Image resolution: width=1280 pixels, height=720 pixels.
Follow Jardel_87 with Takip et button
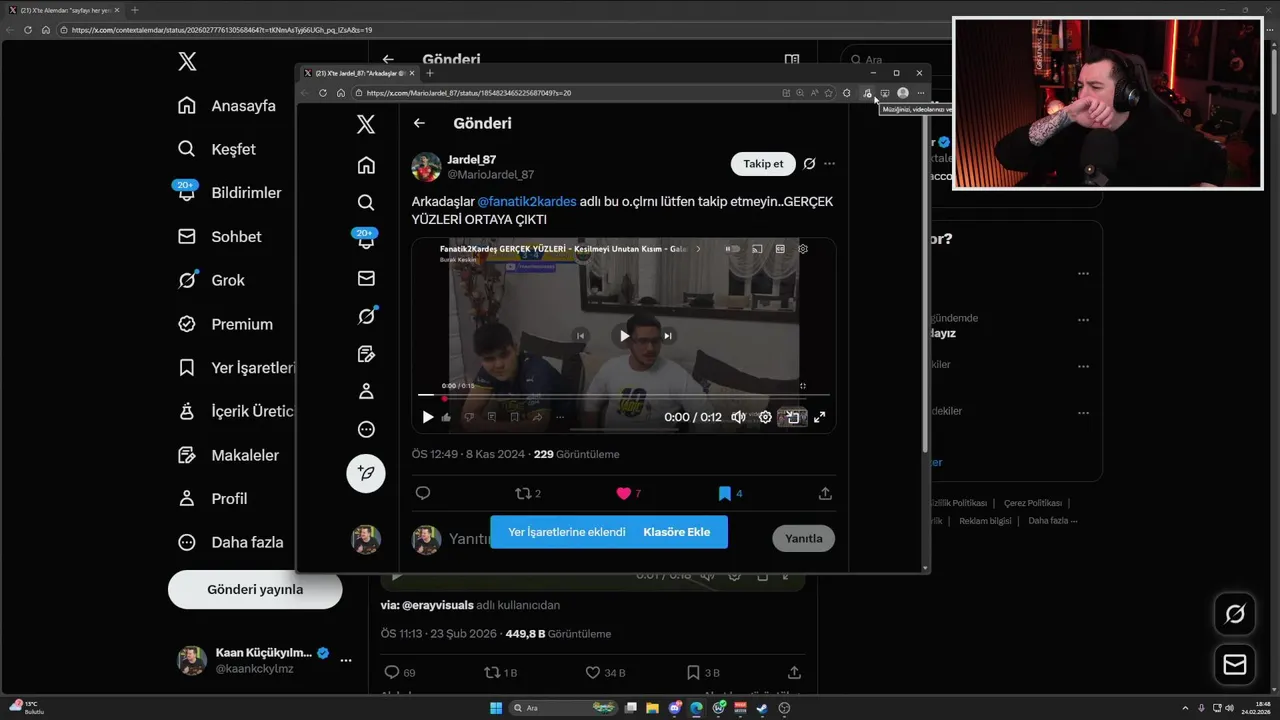tap(763, 164)
